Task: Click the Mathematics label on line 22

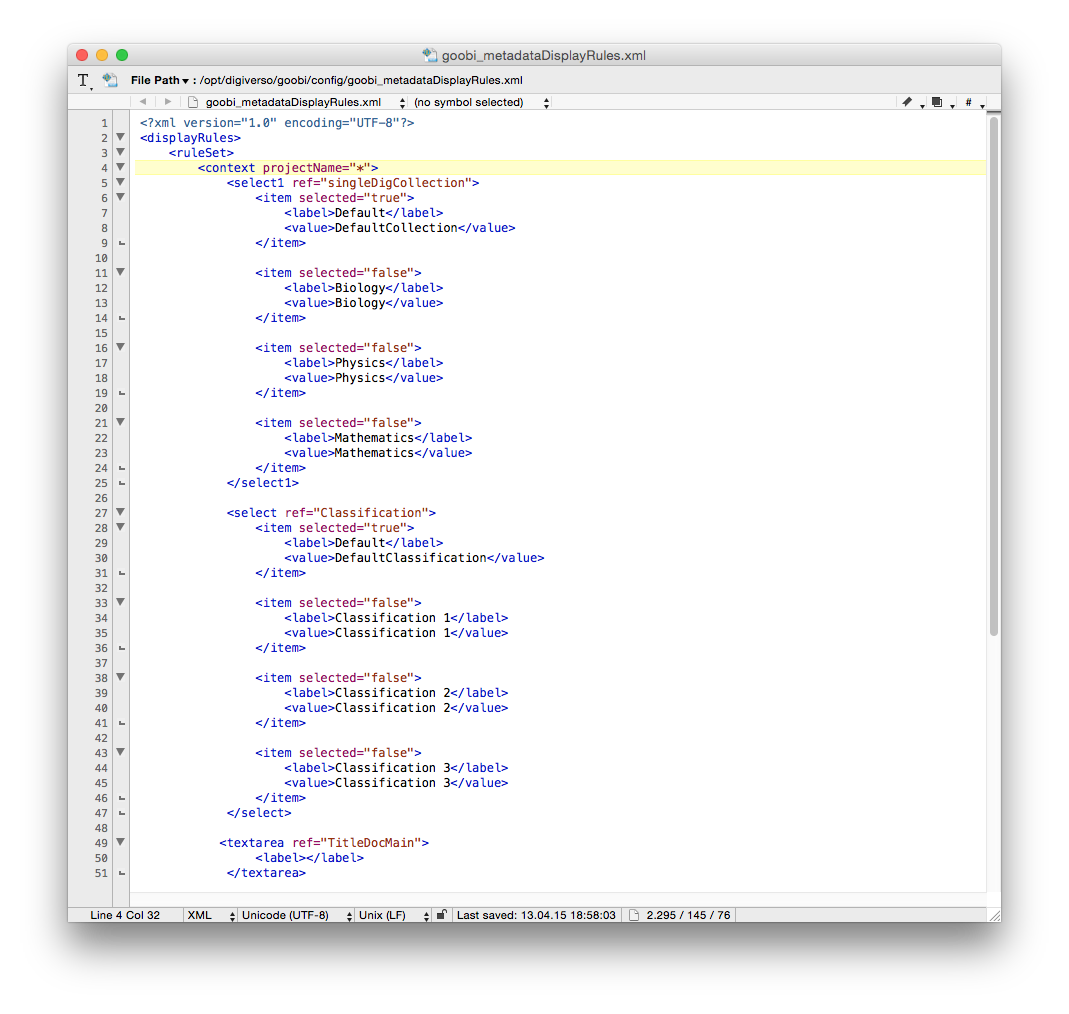Action: pyautogui.click(x=374, y=438)
